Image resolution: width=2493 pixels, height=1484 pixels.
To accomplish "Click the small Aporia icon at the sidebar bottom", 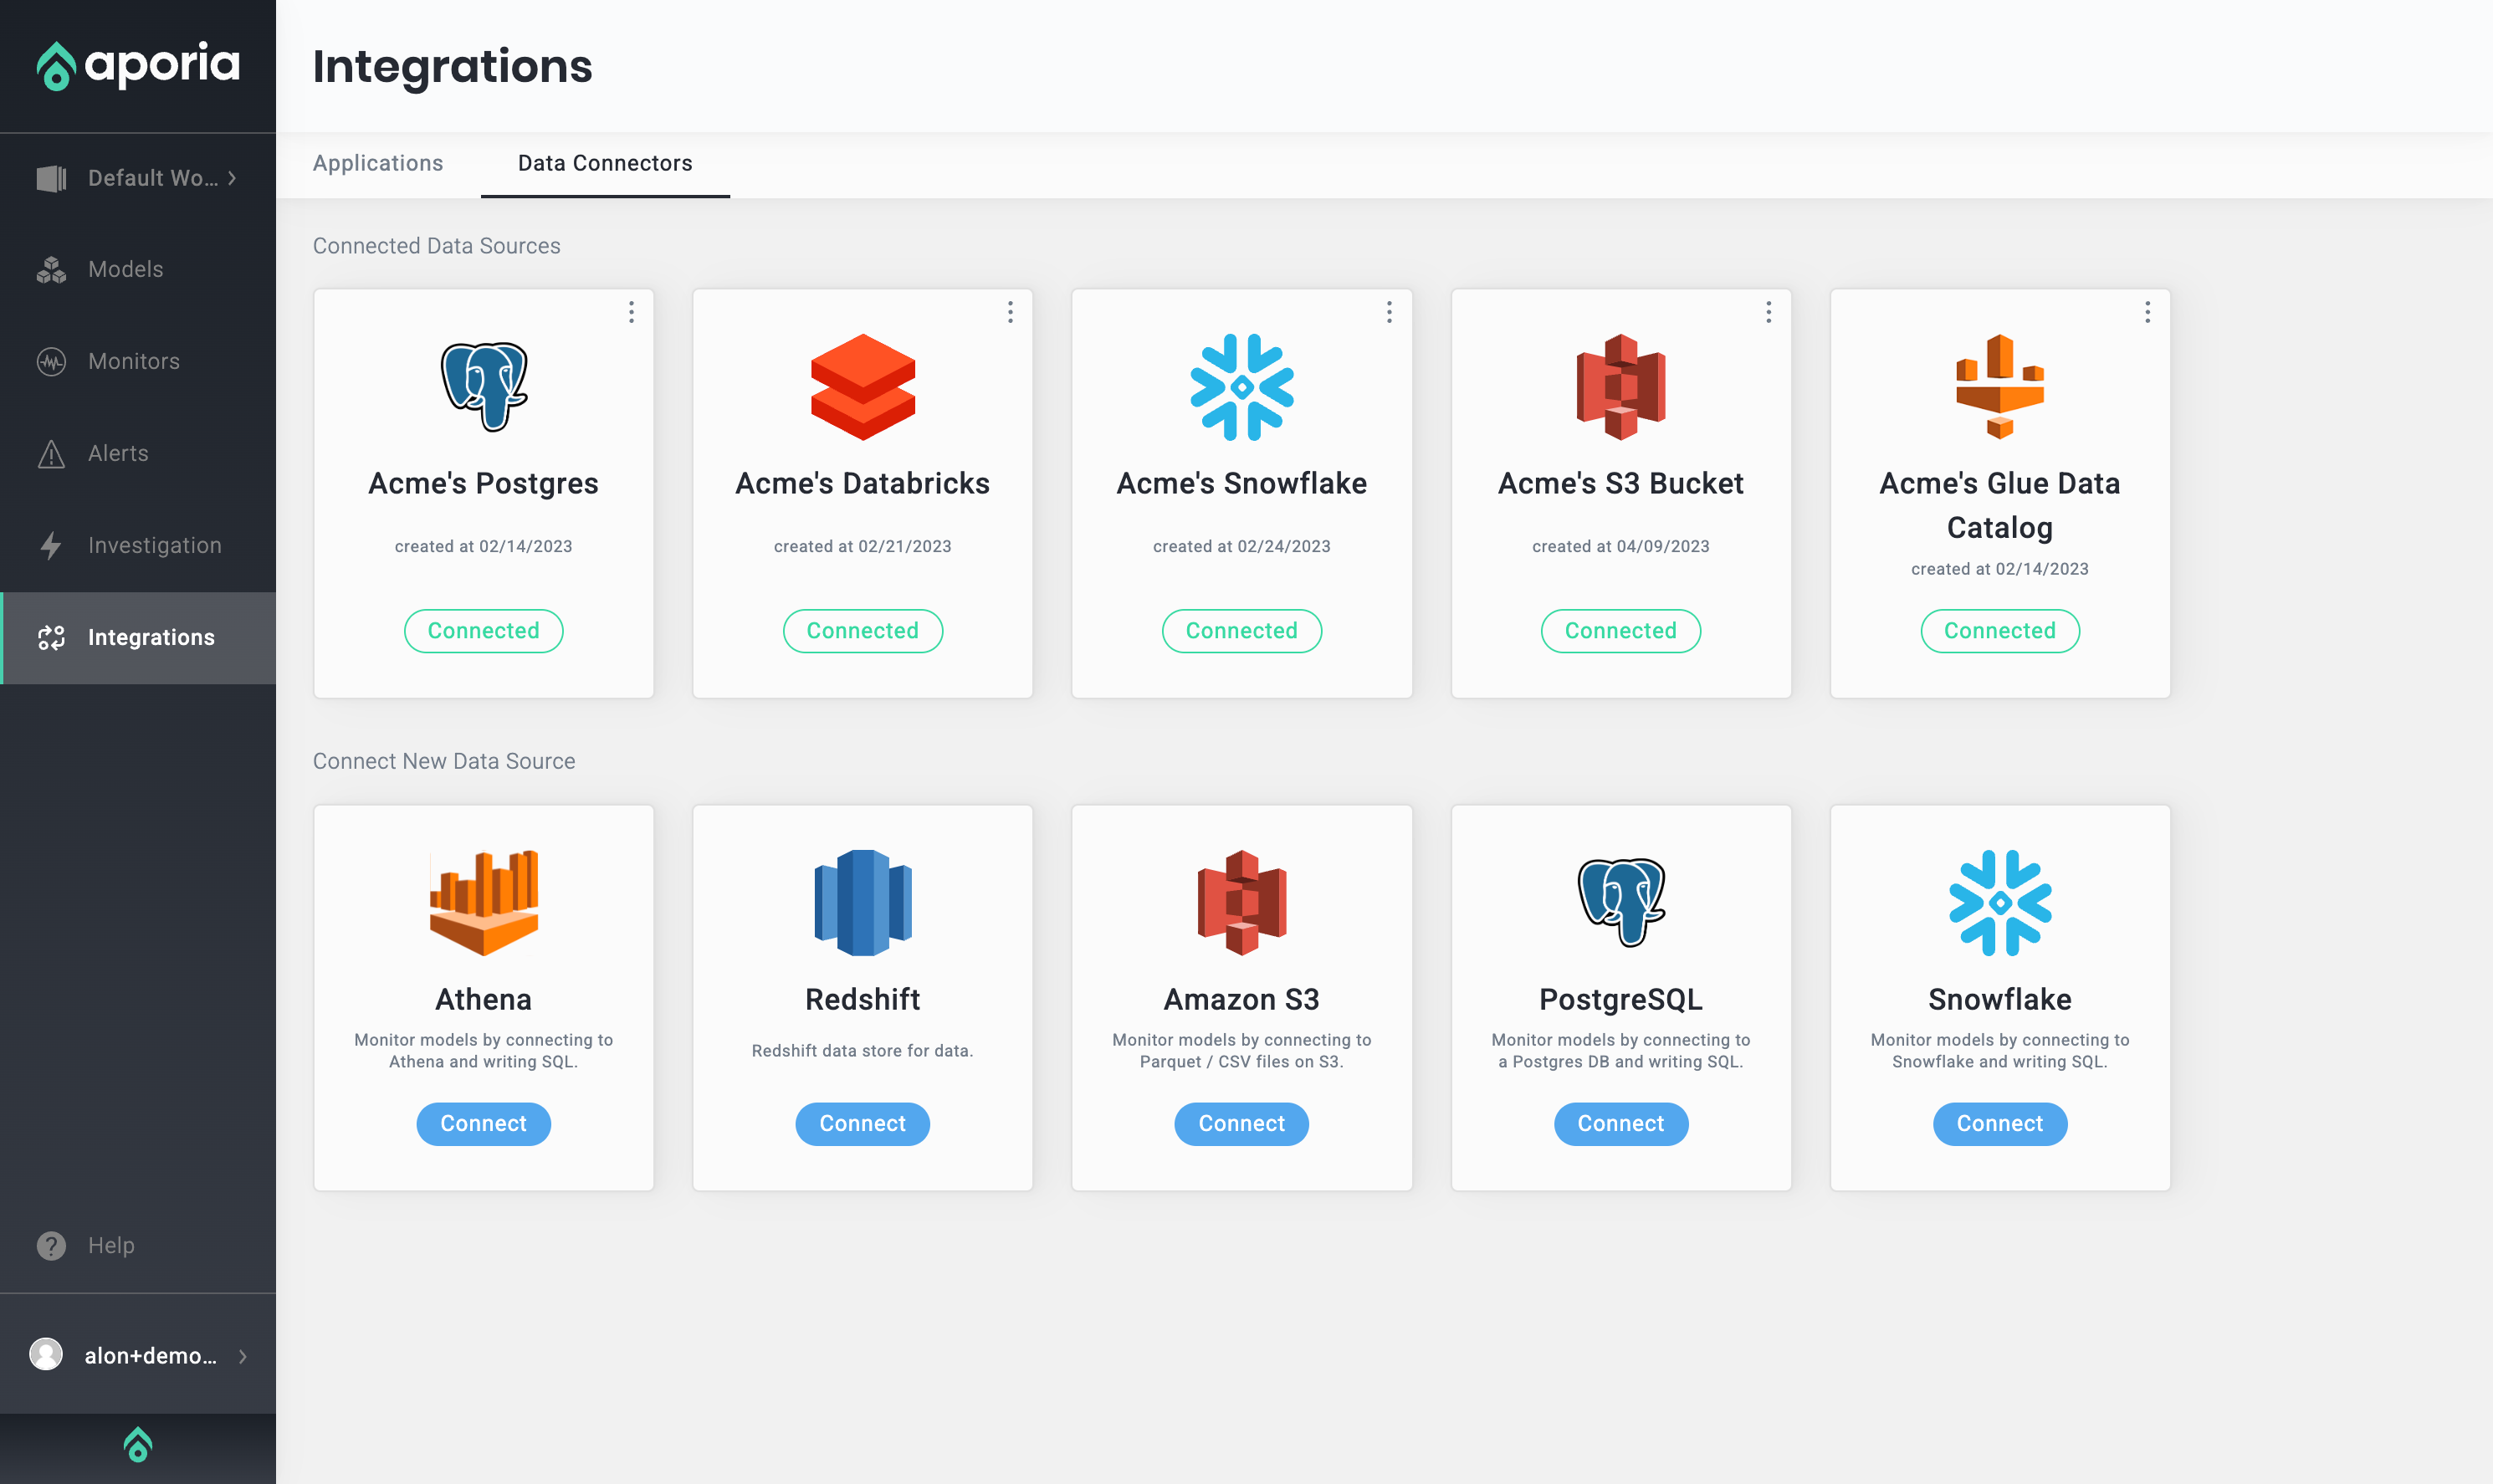I will tap(138, 1444).
